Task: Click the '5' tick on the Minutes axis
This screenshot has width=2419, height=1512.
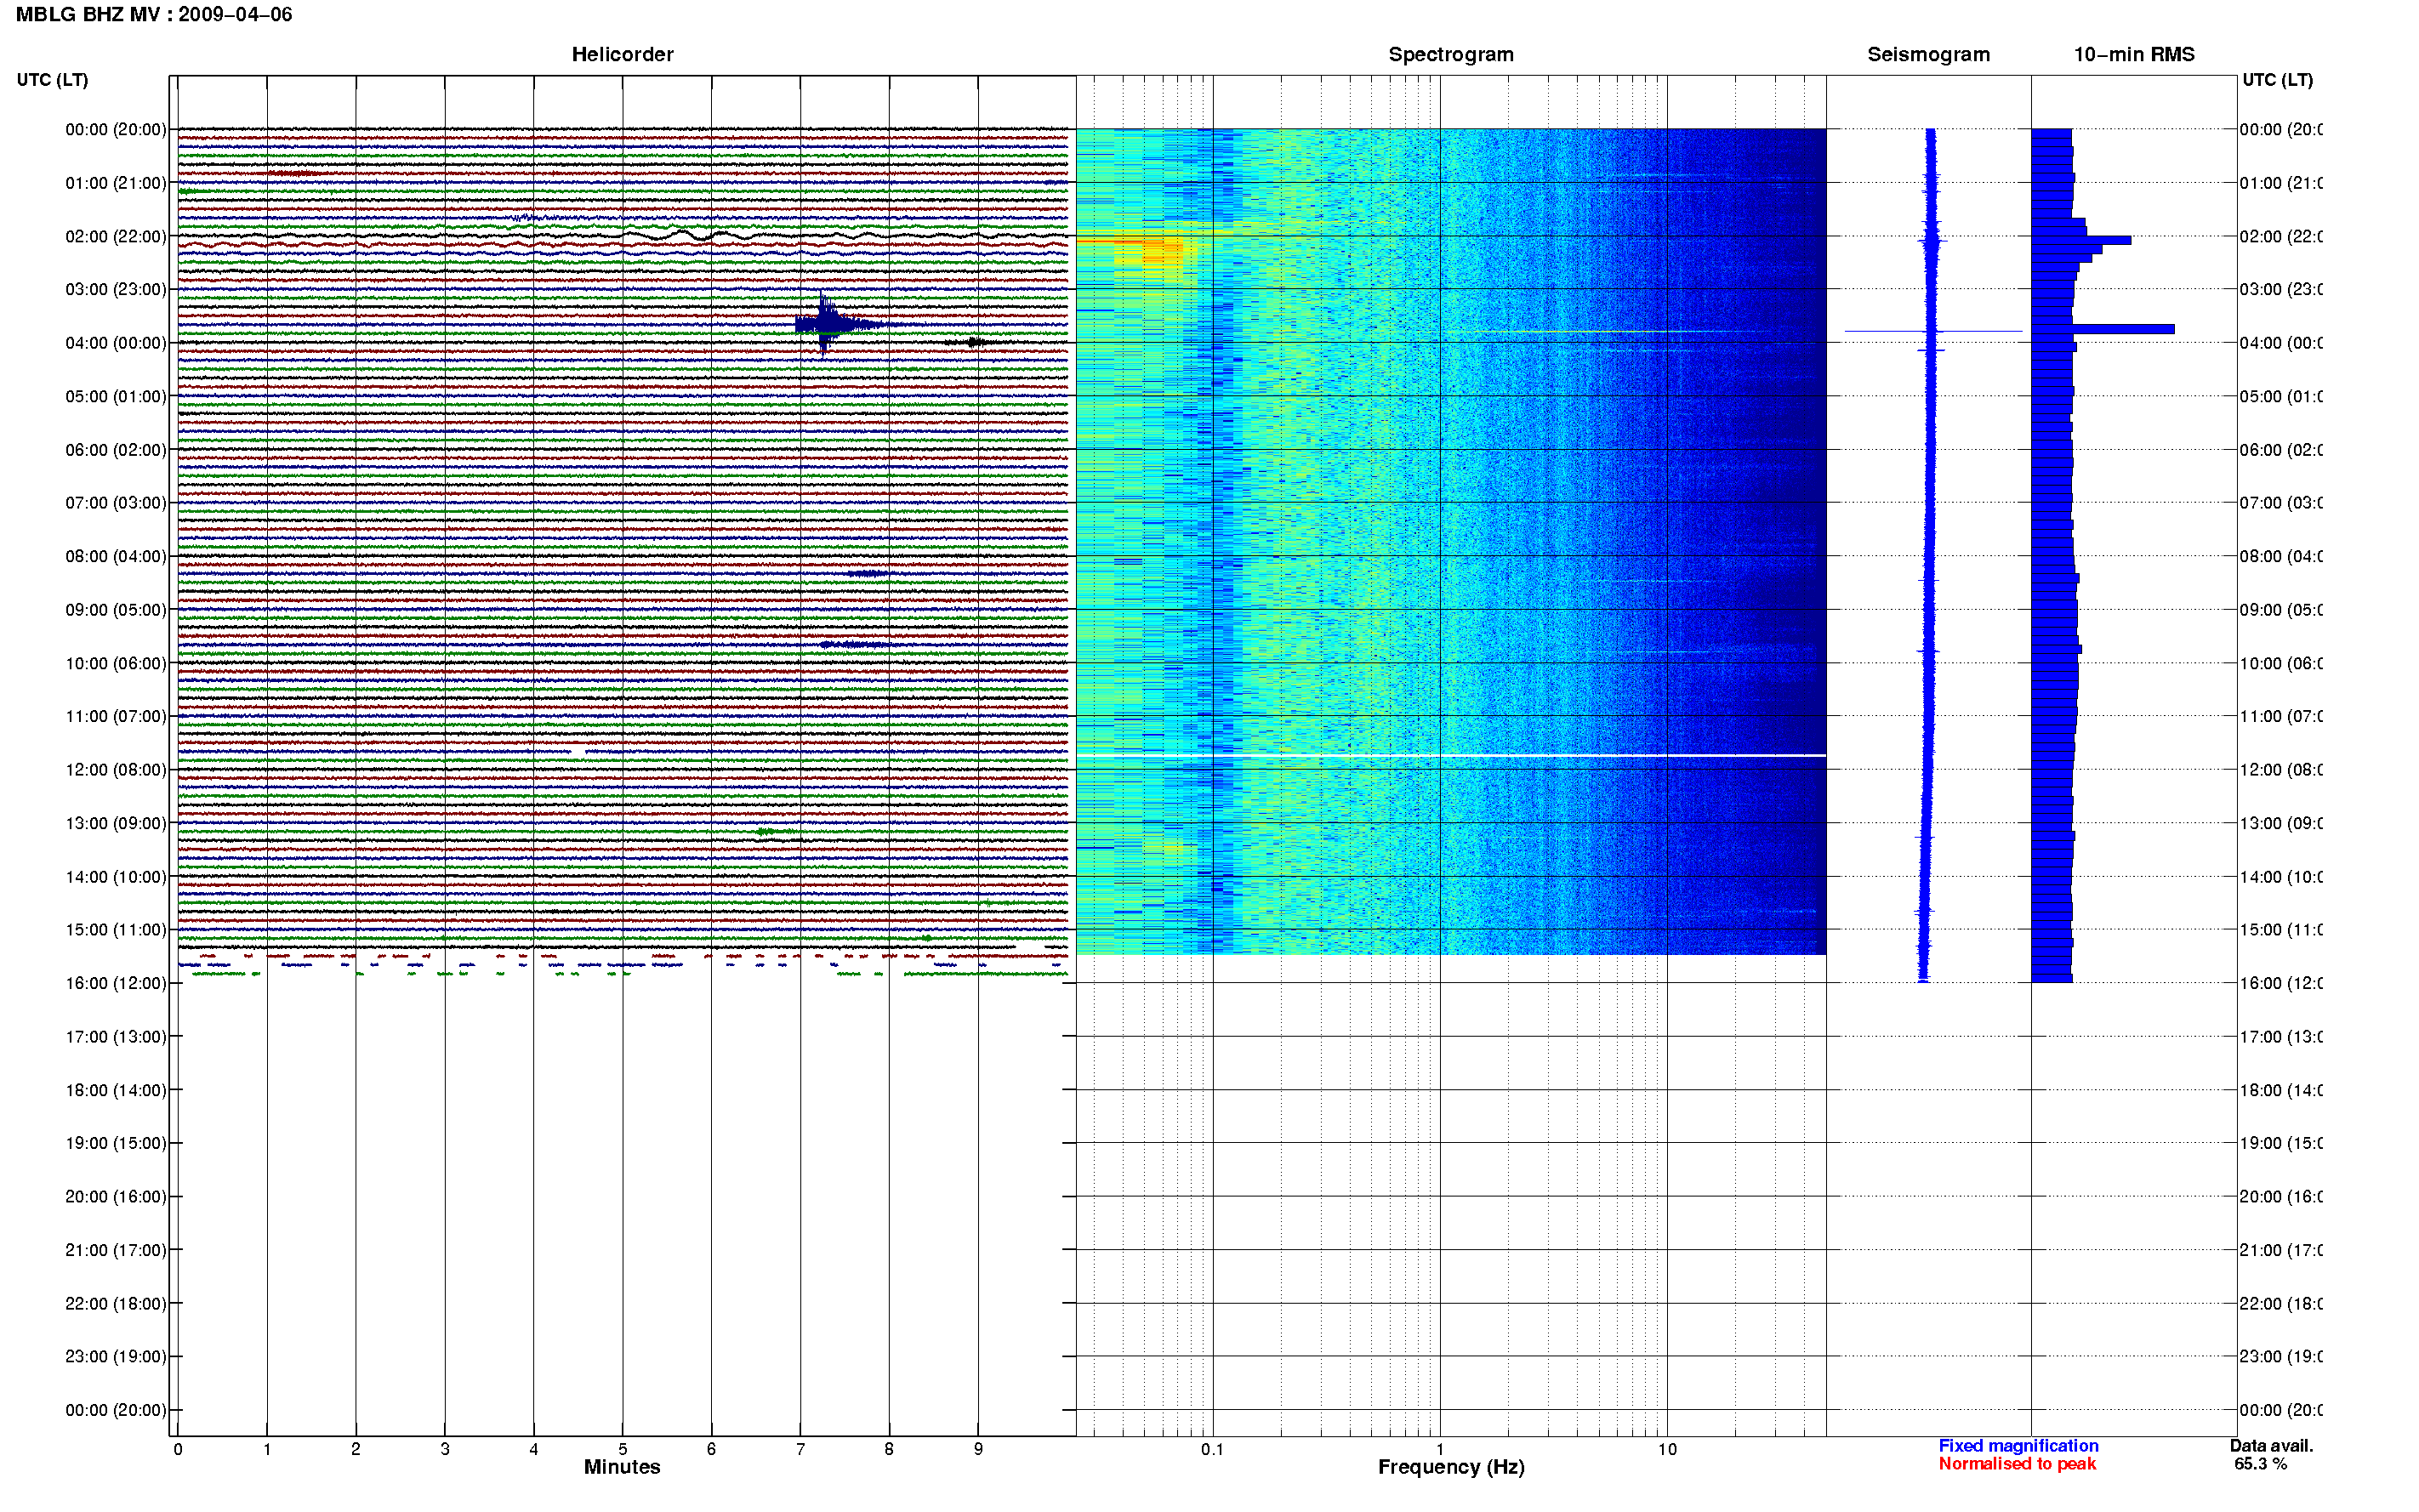Action: click(623, 1449)
